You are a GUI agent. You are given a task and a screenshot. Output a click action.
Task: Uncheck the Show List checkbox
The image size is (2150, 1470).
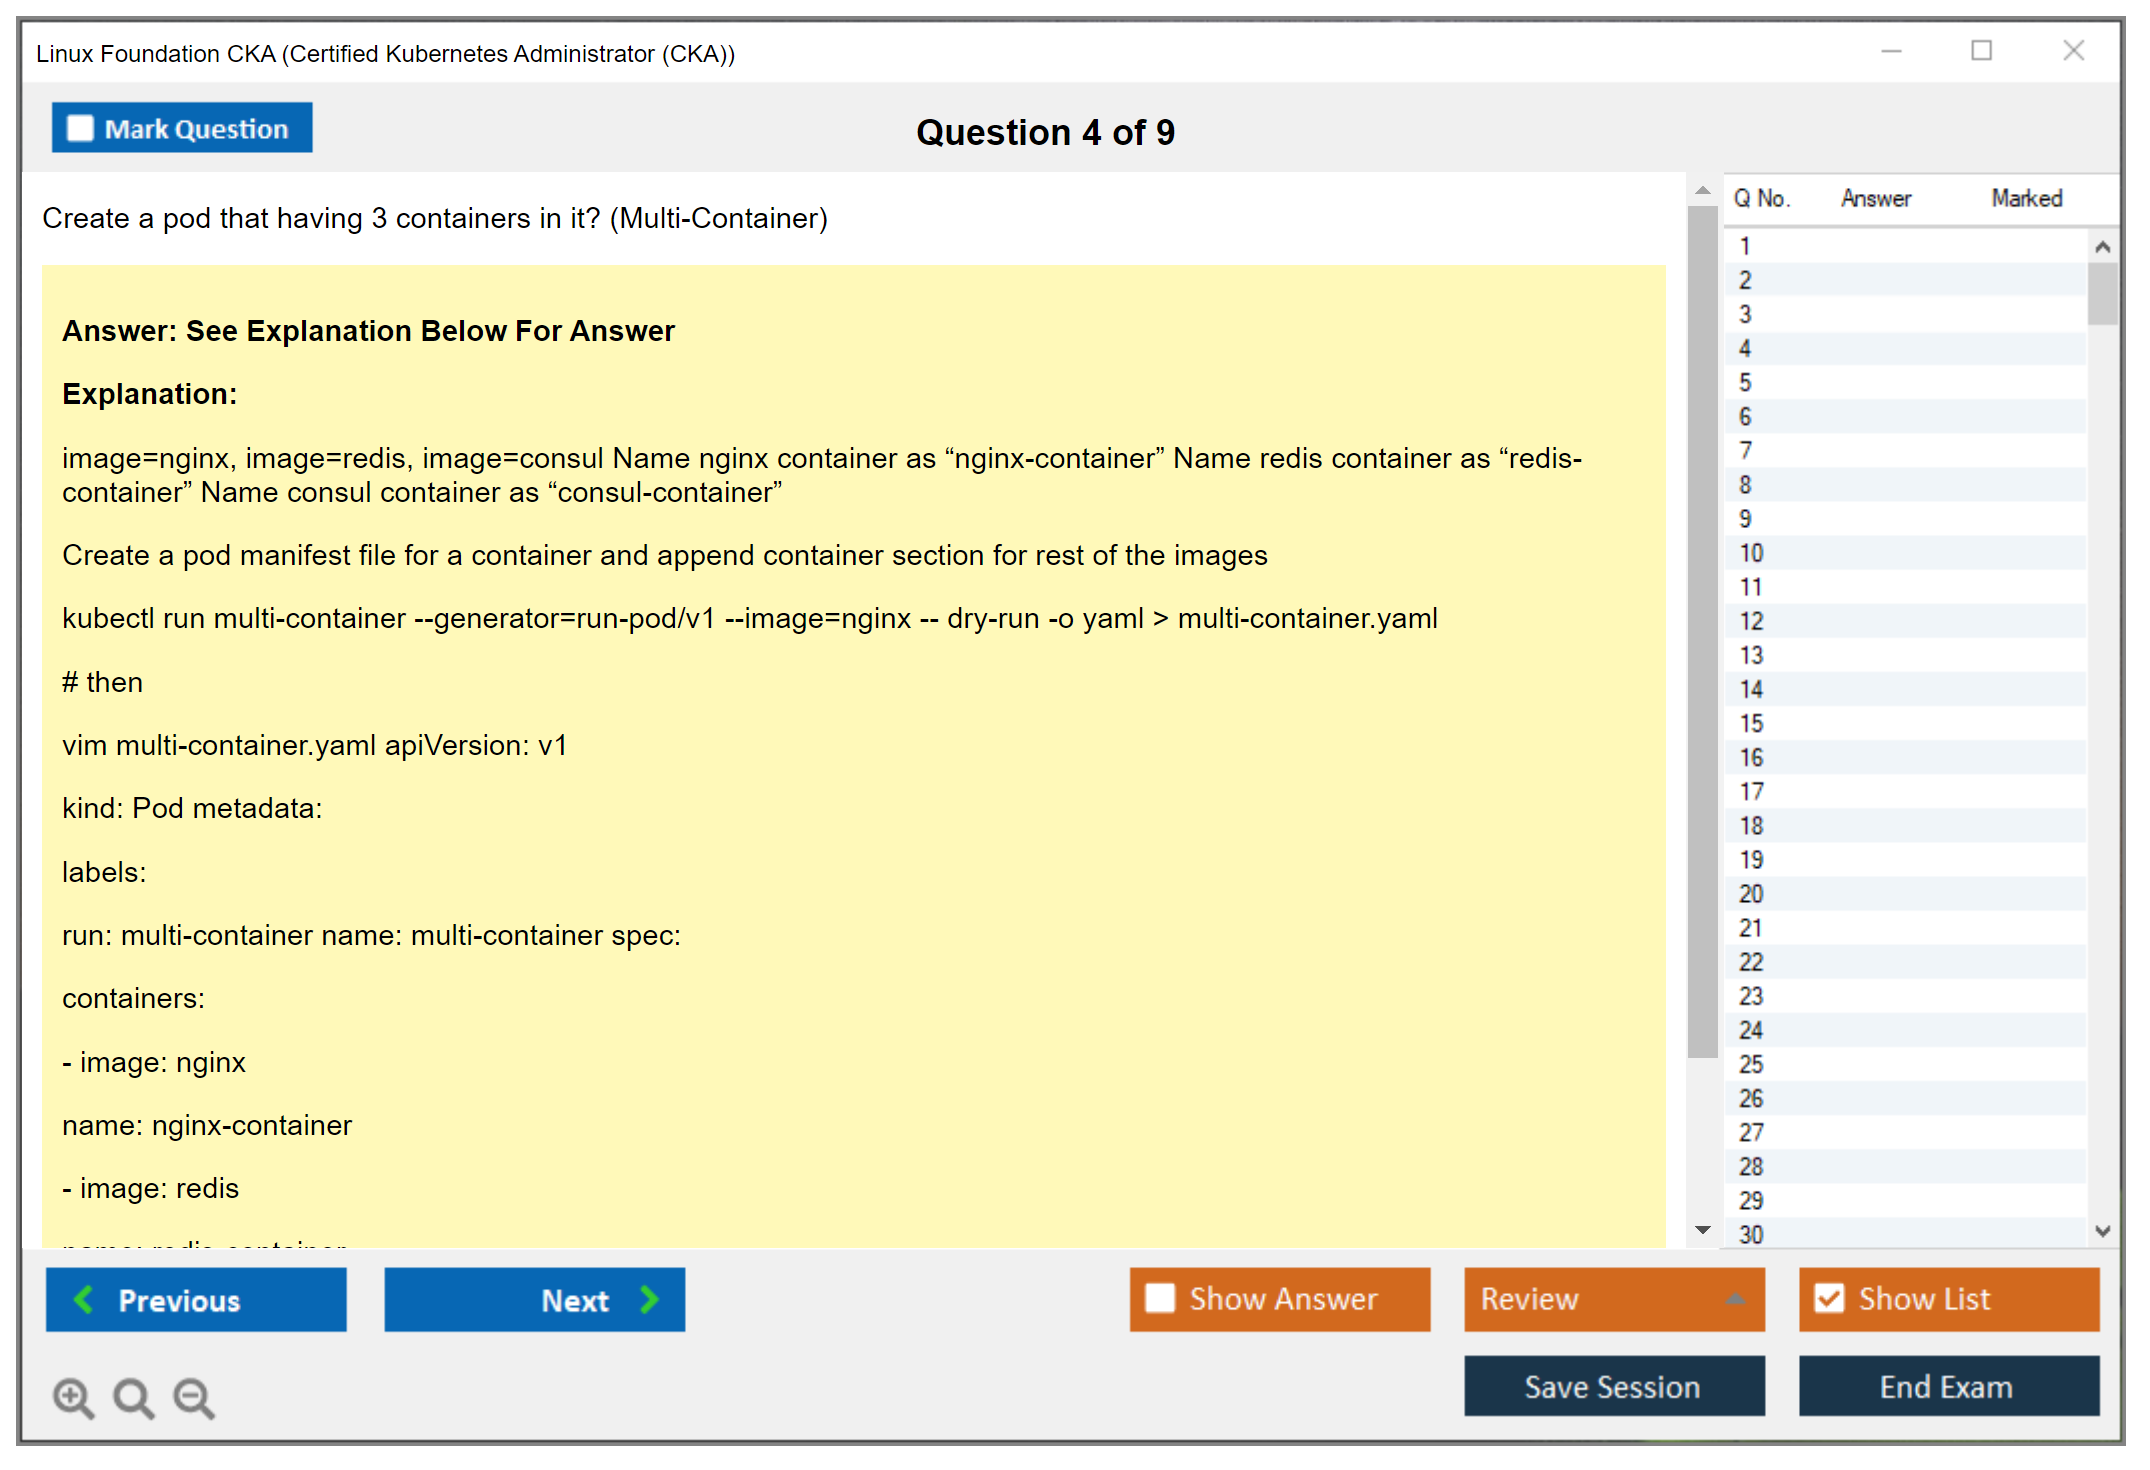pos(1829,1298)
